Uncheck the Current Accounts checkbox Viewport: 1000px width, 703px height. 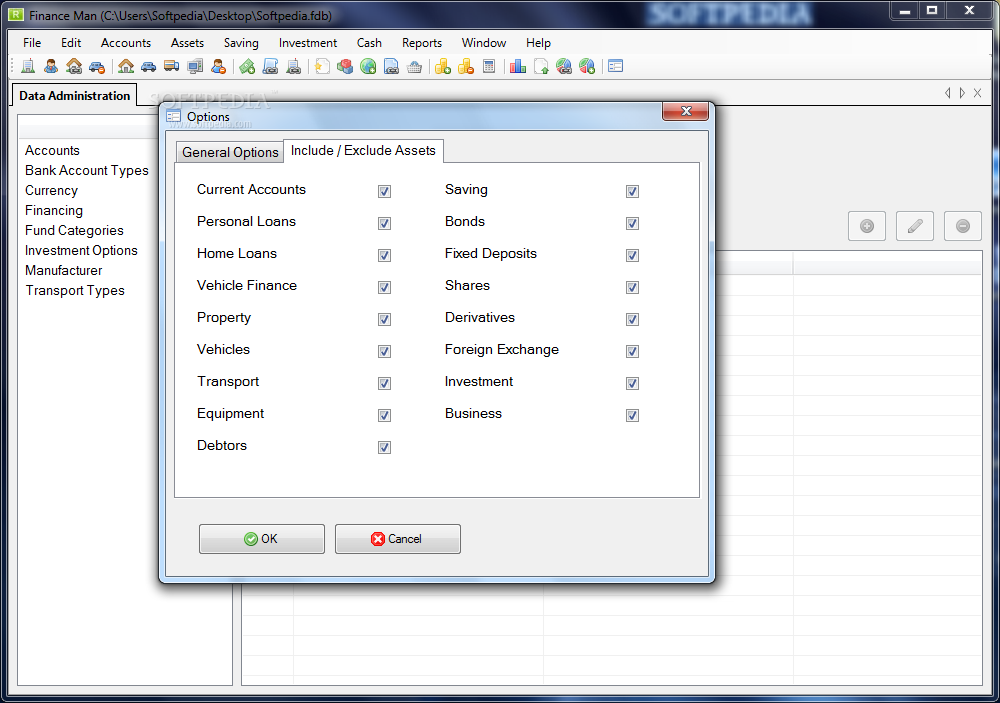tap(384, 191)
